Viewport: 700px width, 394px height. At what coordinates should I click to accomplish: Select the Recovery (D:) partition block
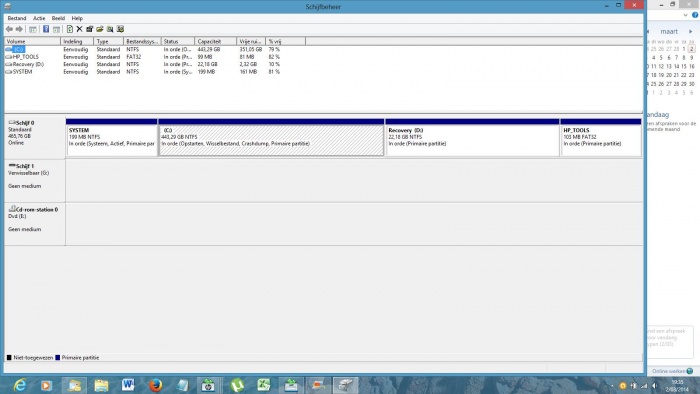(x=472, y=137)
